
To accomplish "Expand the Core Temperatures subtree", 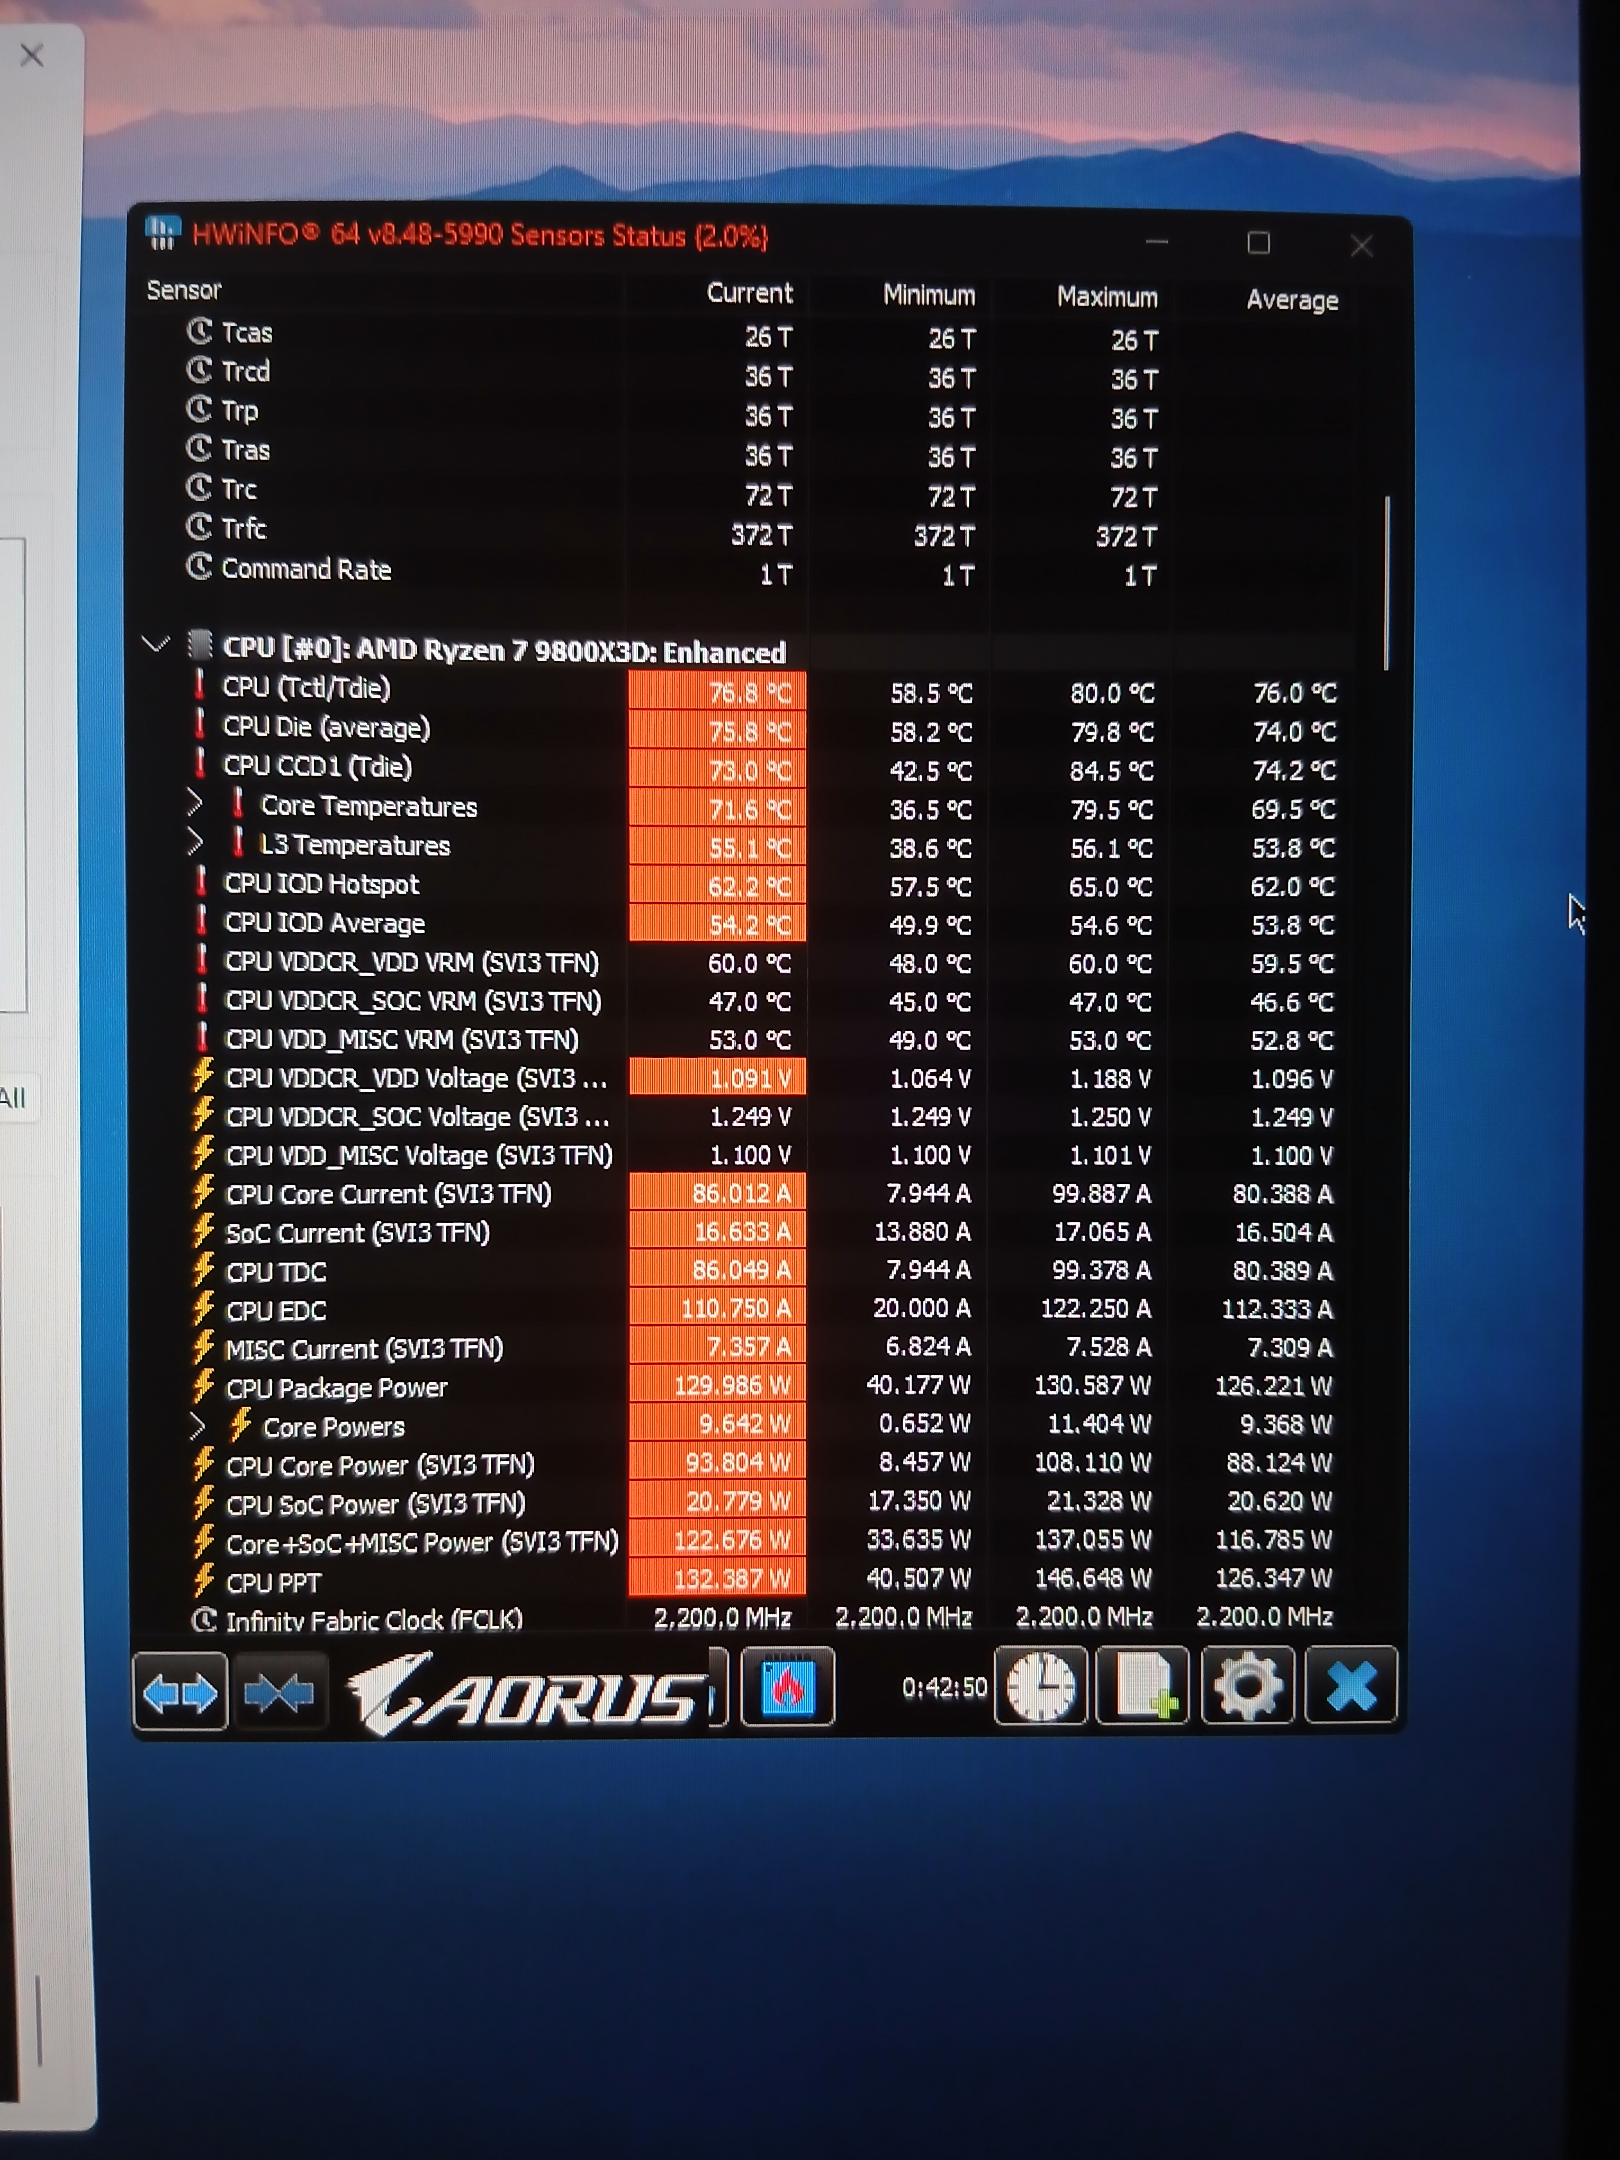I will click(x=195, y=803).
